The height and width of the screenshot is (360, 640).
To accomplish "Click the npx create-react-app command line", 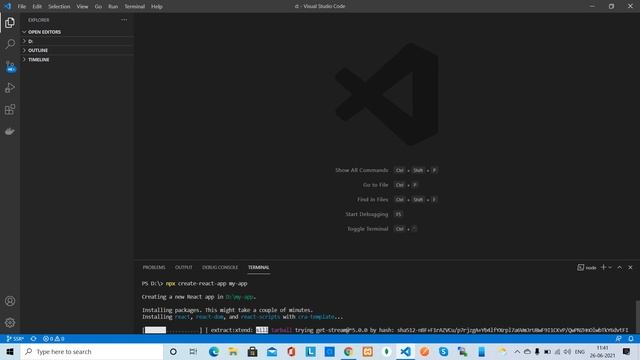I will [194, 283].
